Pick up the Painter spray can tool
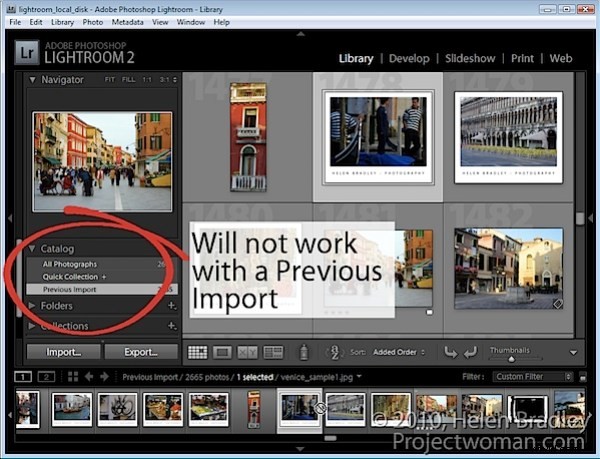The width and height of the screenshot is (600, 459). [304, 352]
